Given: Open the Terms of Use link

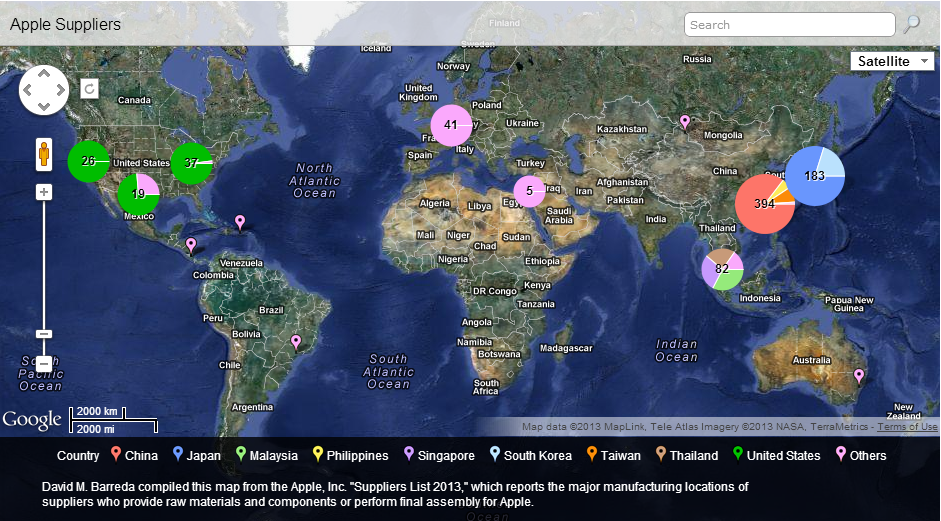Looking at the screenshot, I should [x=907, y=427].
